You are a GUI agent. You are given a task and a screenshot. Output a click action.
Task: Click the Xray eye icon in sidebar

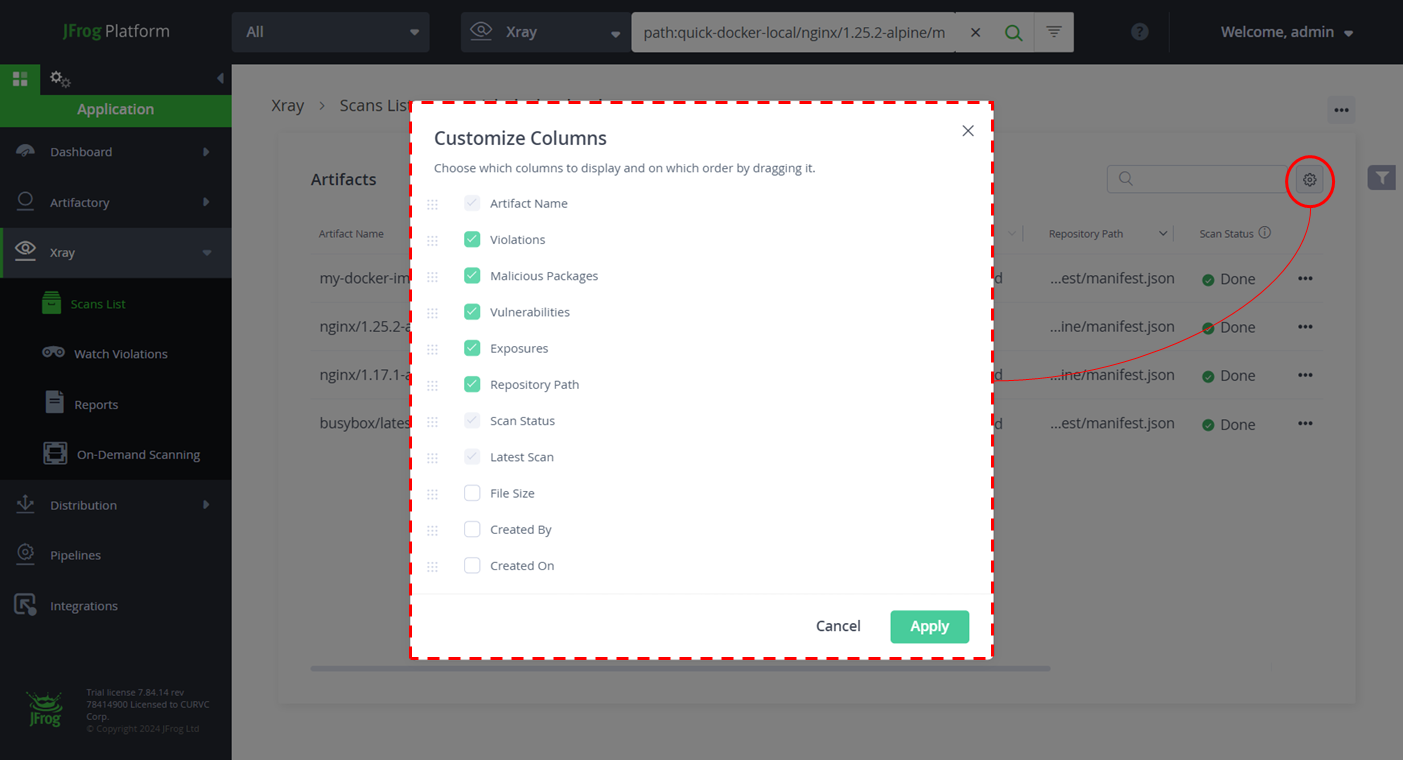[25, 251]
